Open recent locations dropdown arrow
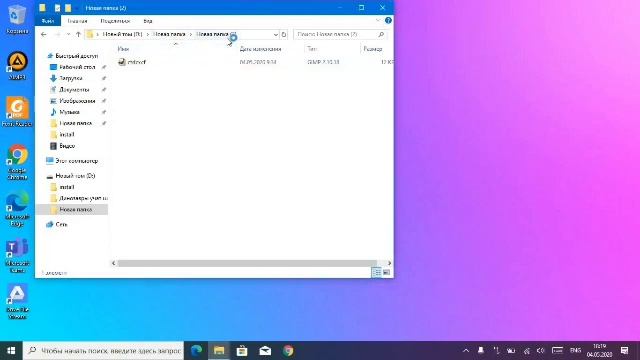Viewport: 640px width, 360px height. [x=68, y=35]
